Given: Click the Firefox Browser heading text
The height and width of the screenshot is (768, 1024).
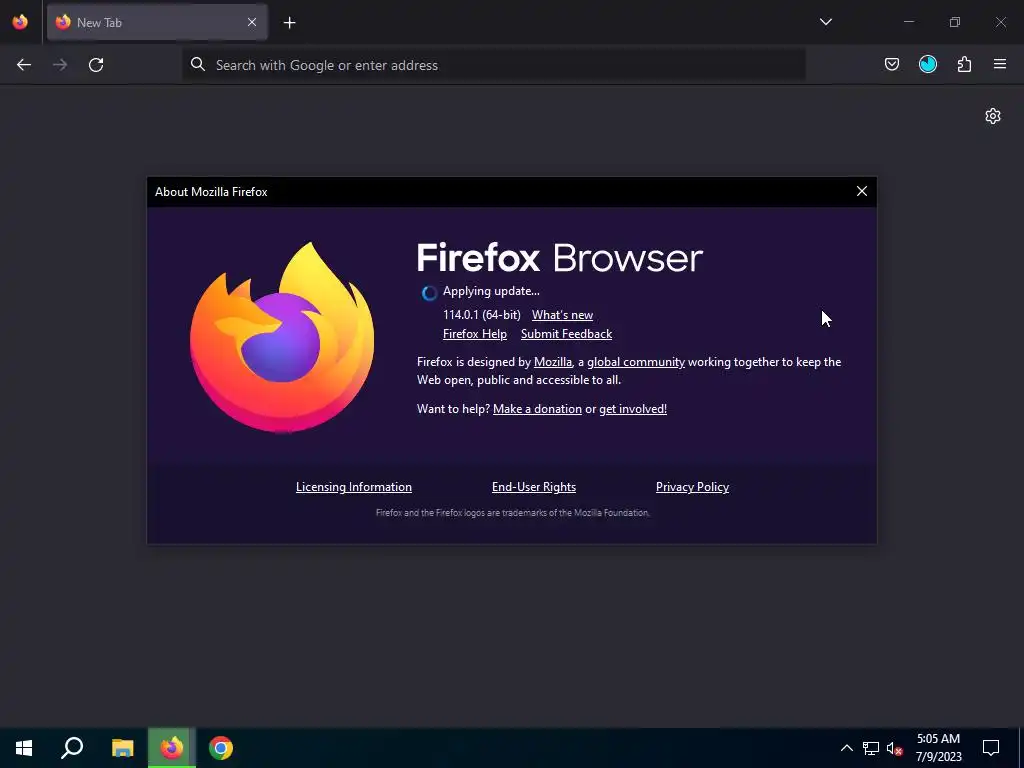Looking at the screenshot, I should pyautogui.click(x=560, y=258).
